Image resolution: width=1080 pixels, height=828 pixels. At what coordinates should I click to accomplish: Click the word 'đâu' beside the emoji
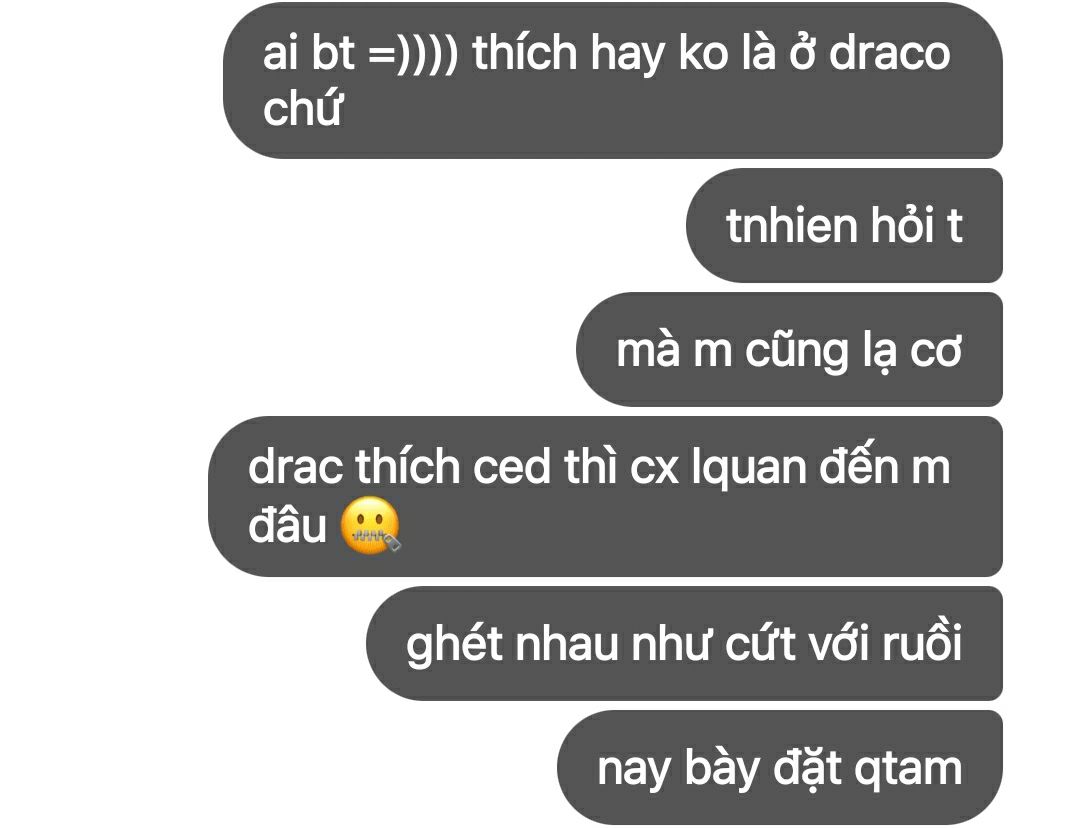(x=287, y=526)
